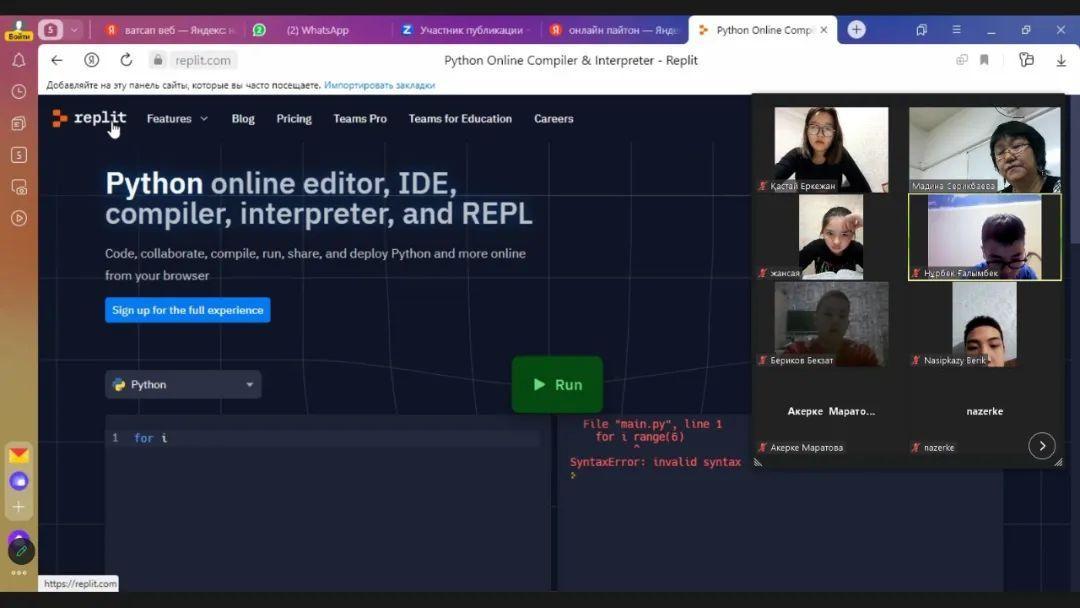1080x608 pixels.
Task: Switch to the (2) WhatsApp tab
Action: coord(318,30)
